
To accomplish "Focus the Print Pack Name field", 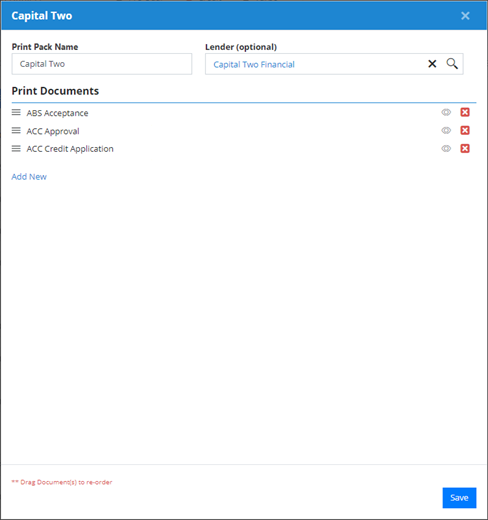I will point(102,64).
